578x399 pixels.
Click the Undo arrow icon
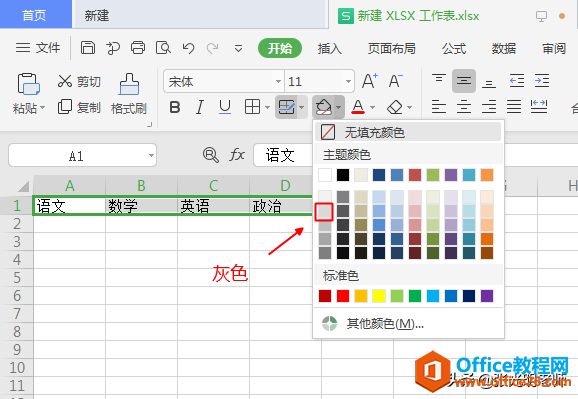(188, 48)
